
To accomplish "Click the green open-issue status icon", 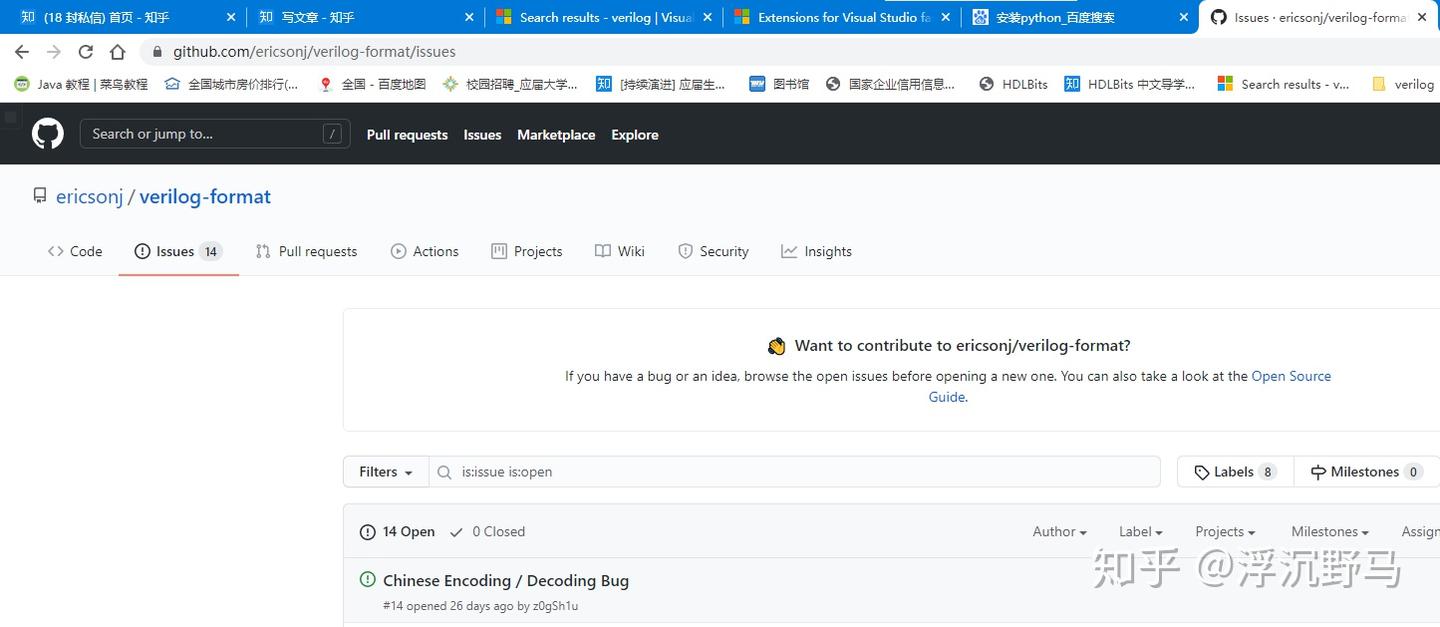I will [x=367, y=579].
